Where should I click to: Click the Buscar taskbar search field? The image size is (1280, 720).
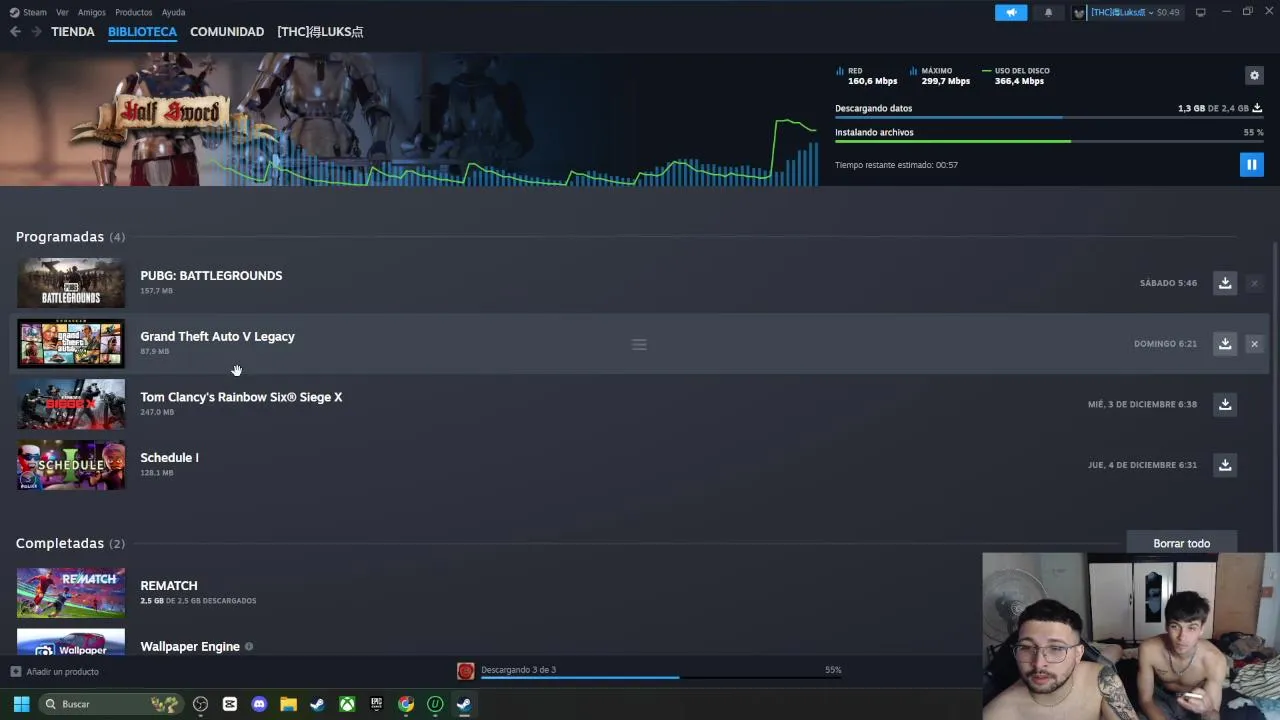pyautogui.click(x=110, y=704)
